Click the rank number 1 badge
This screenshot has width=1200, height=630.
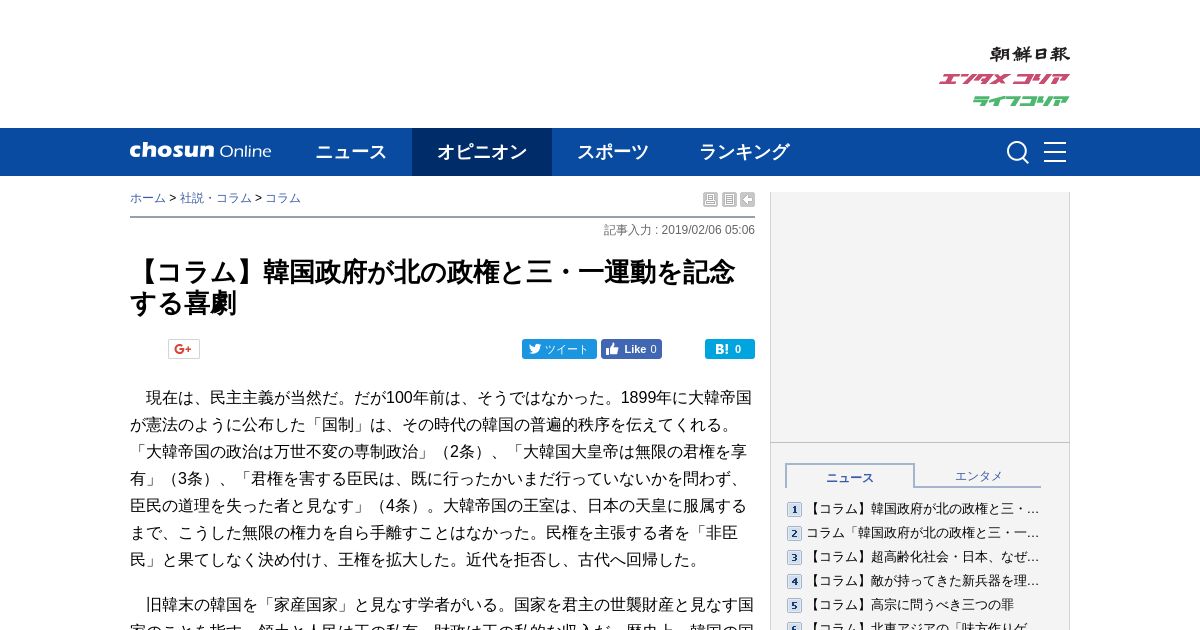tap(794, 510)
